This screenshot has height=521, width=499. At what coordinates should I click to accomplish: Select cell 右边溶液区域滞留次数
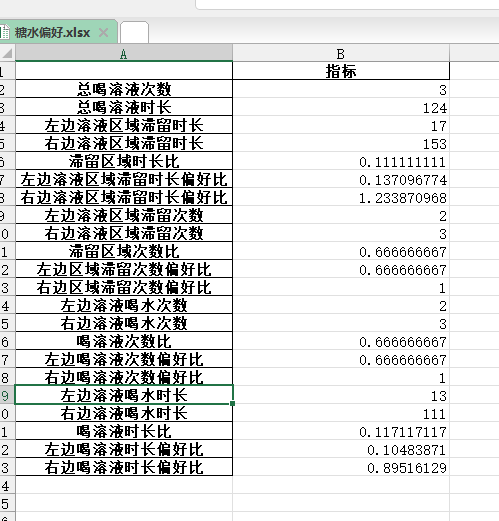click(124, 233)
